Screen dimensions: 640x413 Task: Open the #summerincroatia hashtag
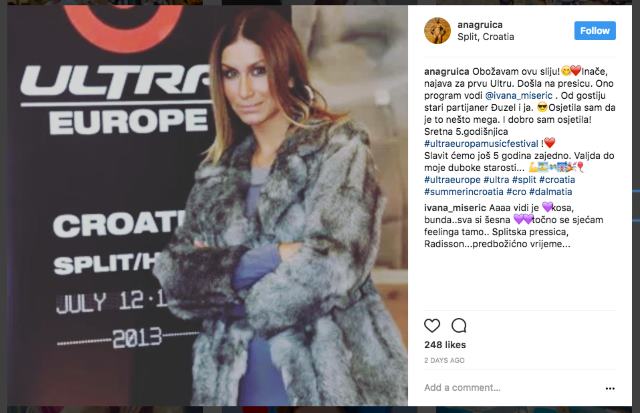[x=464, y=191]
